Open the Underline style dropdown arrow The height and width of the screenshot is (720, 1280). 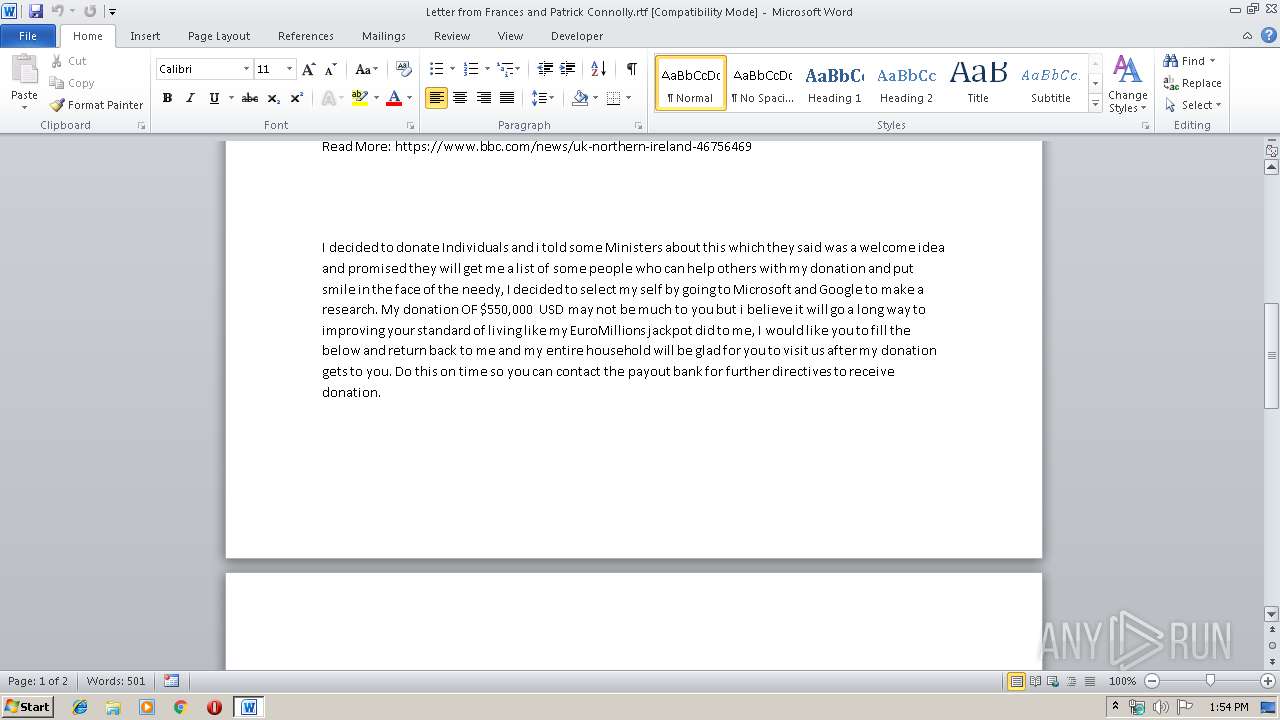(230, 98)
